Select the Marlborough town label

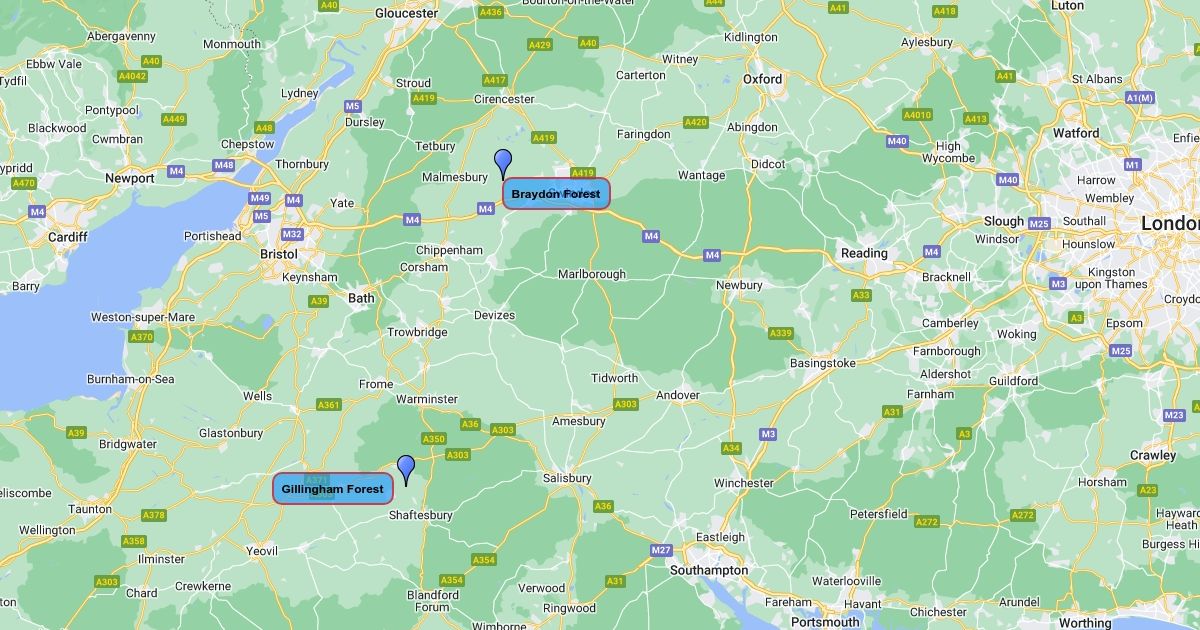[x=592, y=274]
